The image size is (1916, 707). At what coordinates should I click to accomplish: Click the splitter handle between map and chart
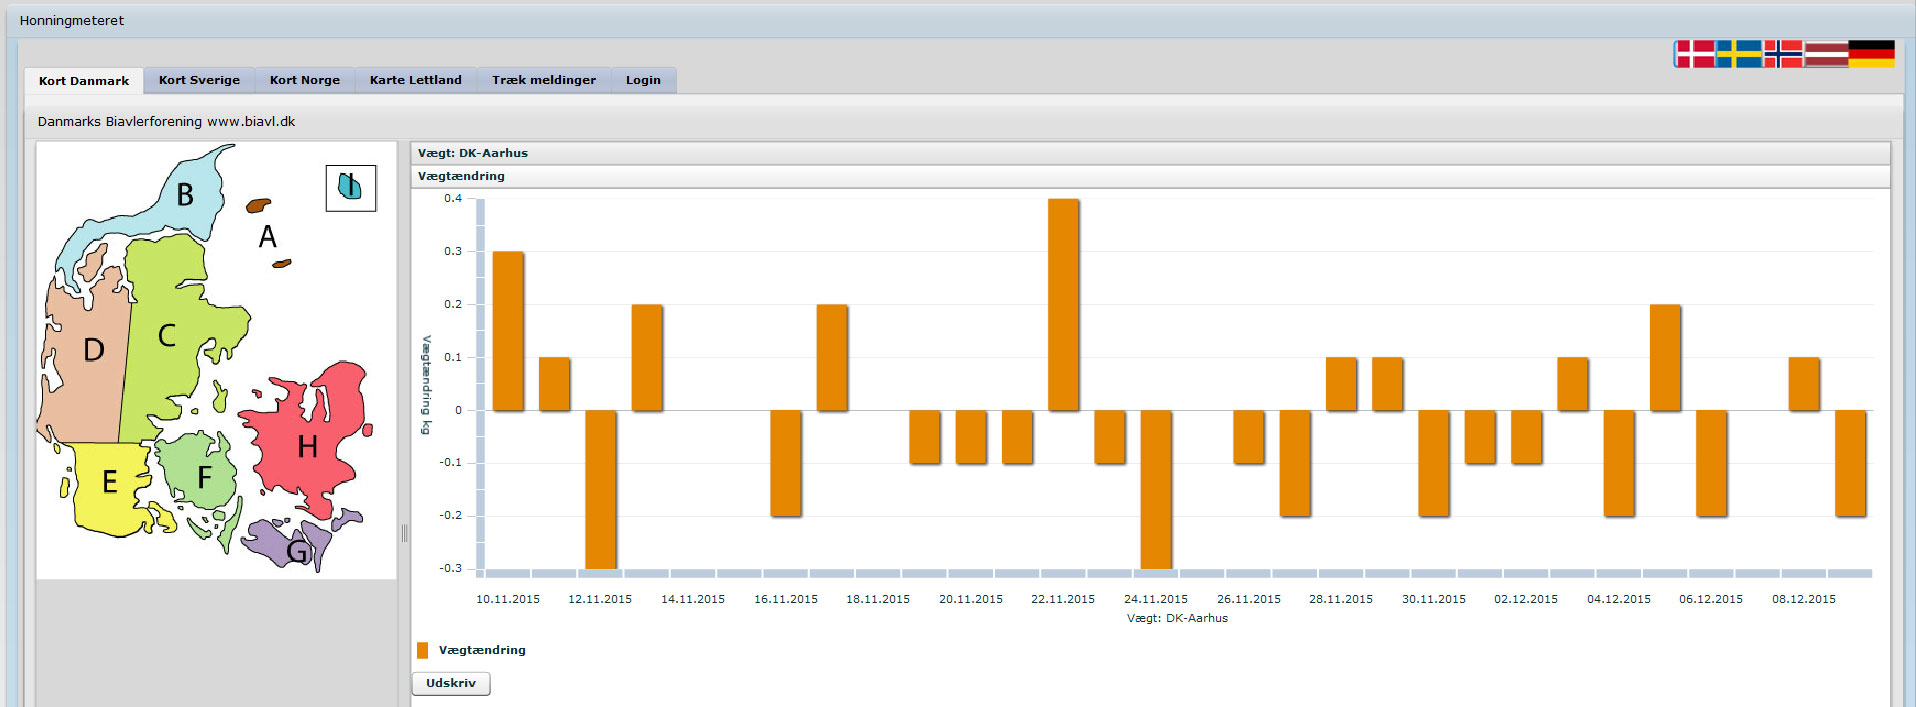coord(404,533)
